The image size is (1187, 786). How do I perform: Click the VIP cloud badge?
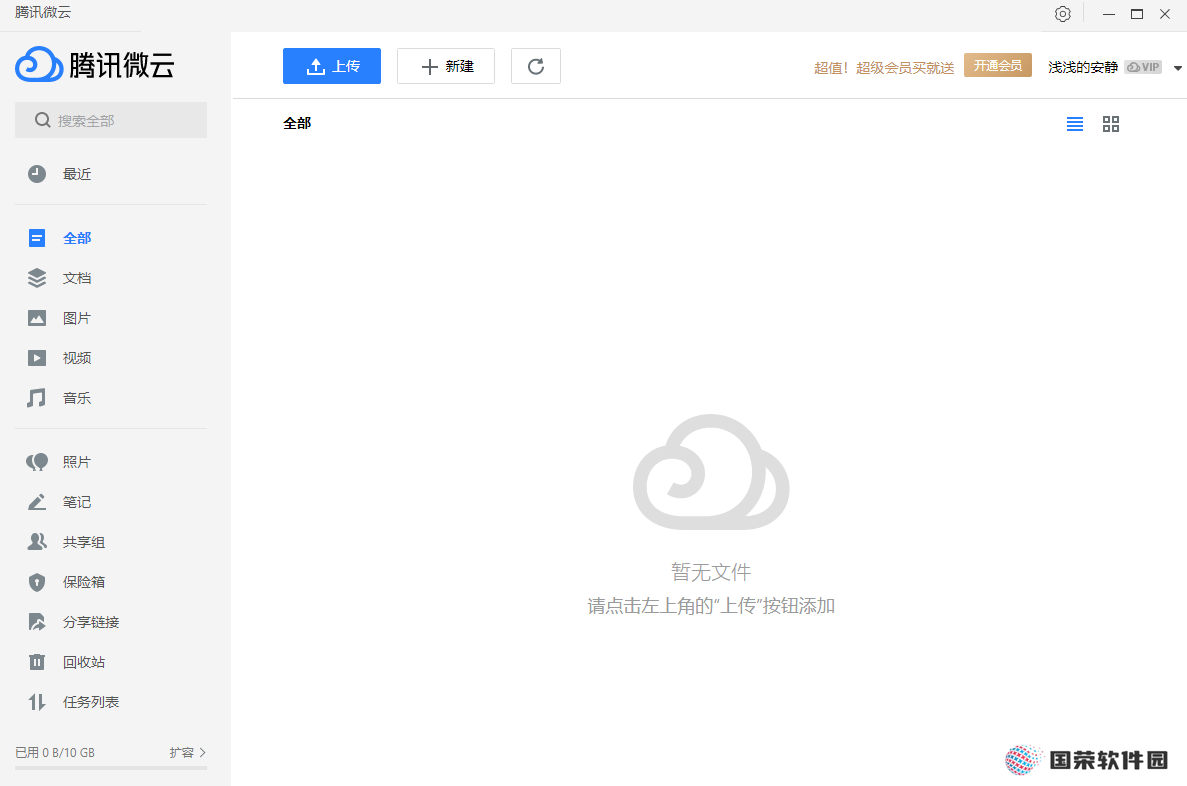tap(1143, 67)
